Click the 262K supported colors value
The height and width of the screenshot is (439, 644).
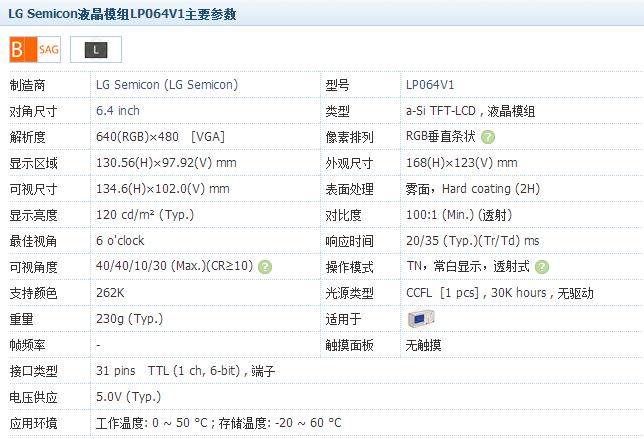110,293
